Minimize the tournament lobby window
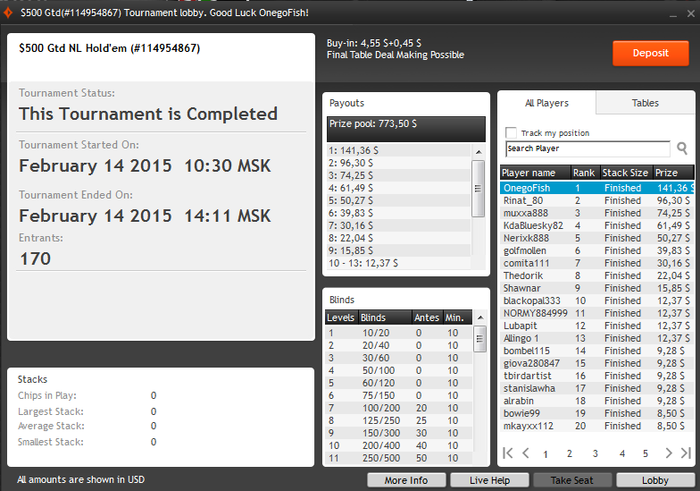This screenshot has height=491, width=700. [x=673, y=15]
